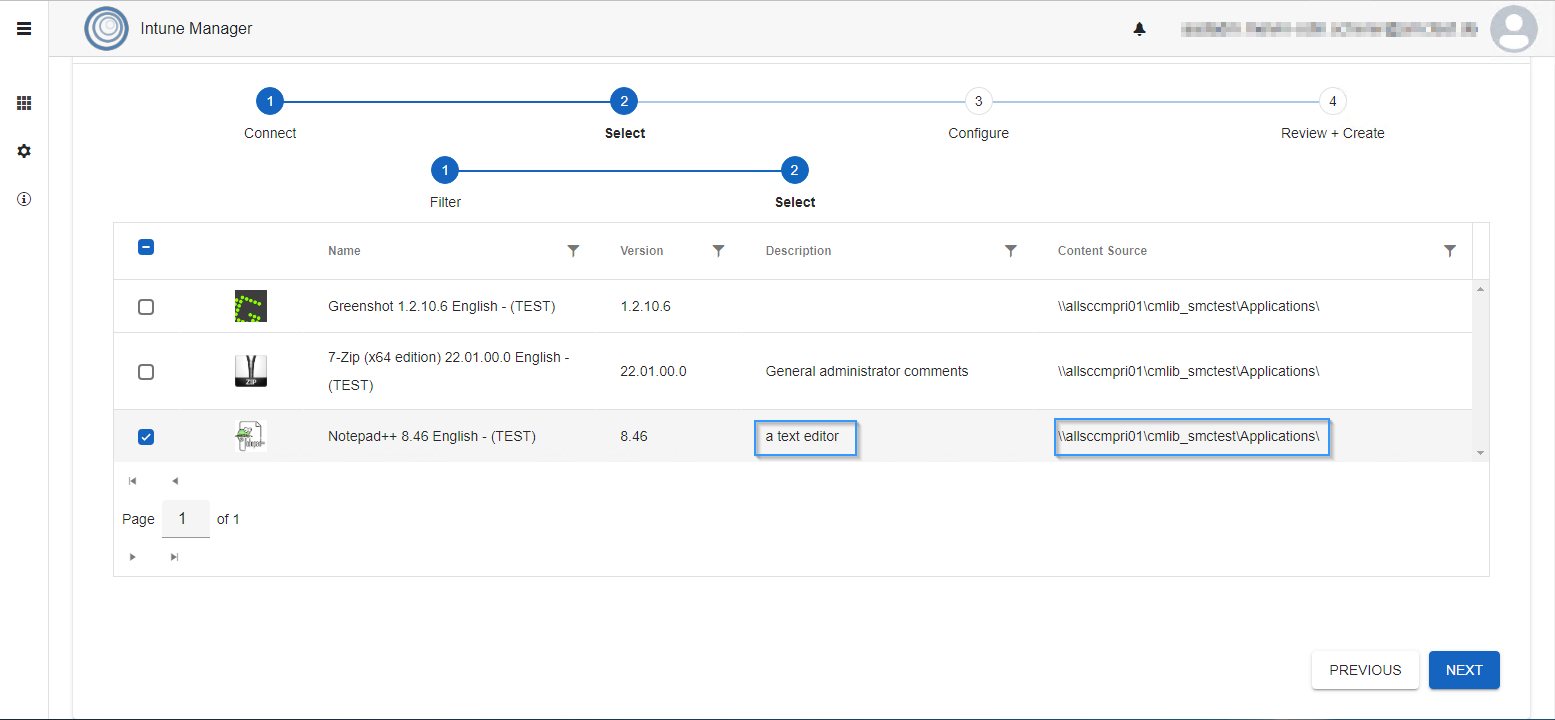
Task: Go to sub-step 2 Select
Action: point(794,170)
